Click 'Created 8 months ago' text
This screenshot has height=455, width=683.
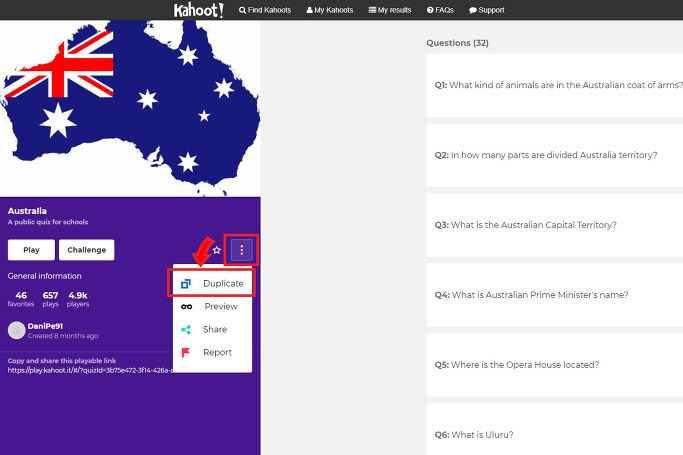[x=63, y=336]
